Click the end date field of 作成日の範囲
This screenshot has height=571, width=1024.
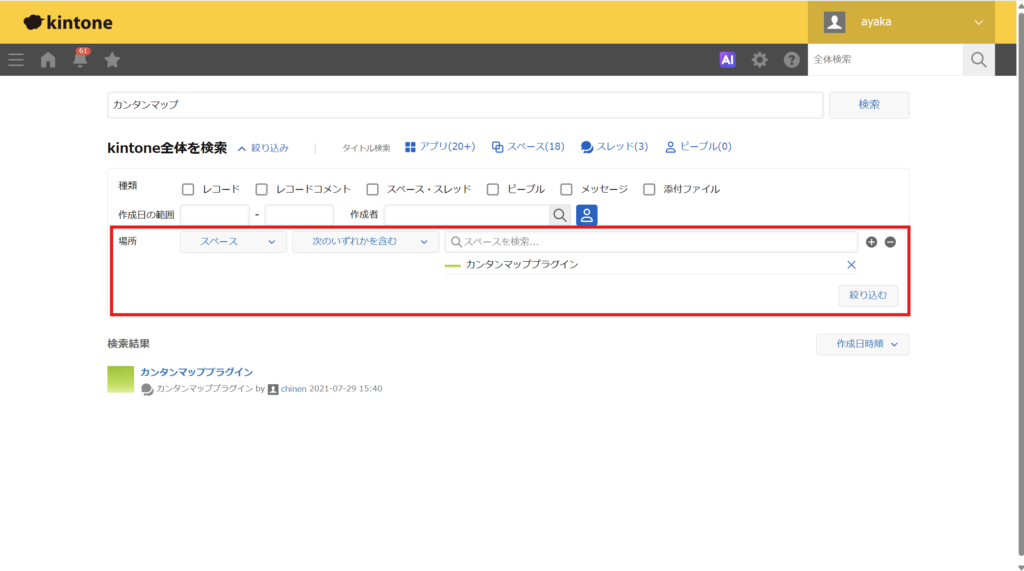tap(299, 215)
